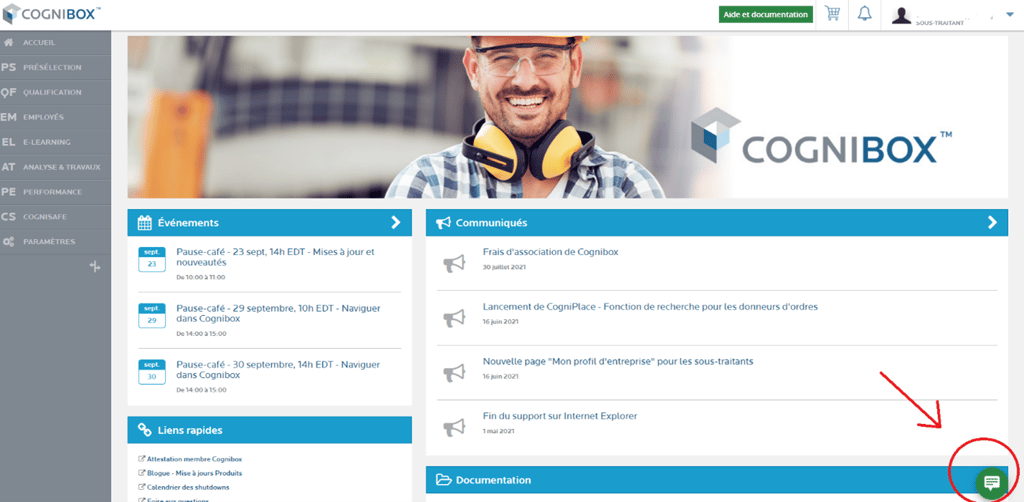Open the 29 septembre Pause-café event
This screenshot has height=502, width=1024.
pos(278,313)
